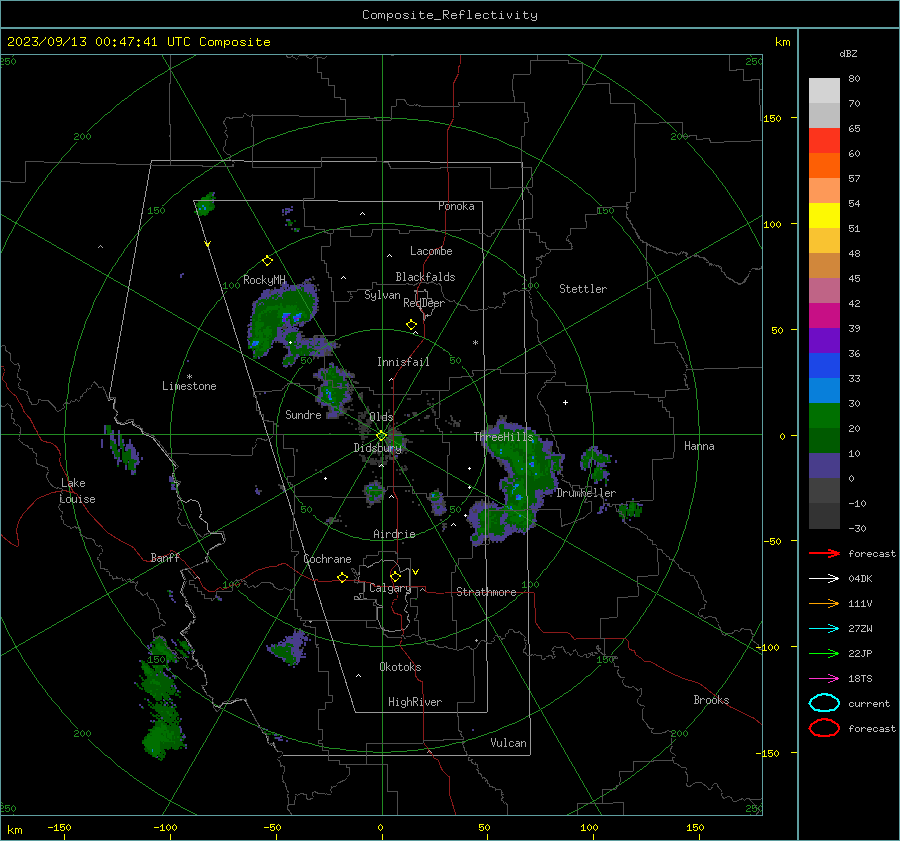
Task: Click the yellow diamond marker near RockyMH
Action: [267, 261]
